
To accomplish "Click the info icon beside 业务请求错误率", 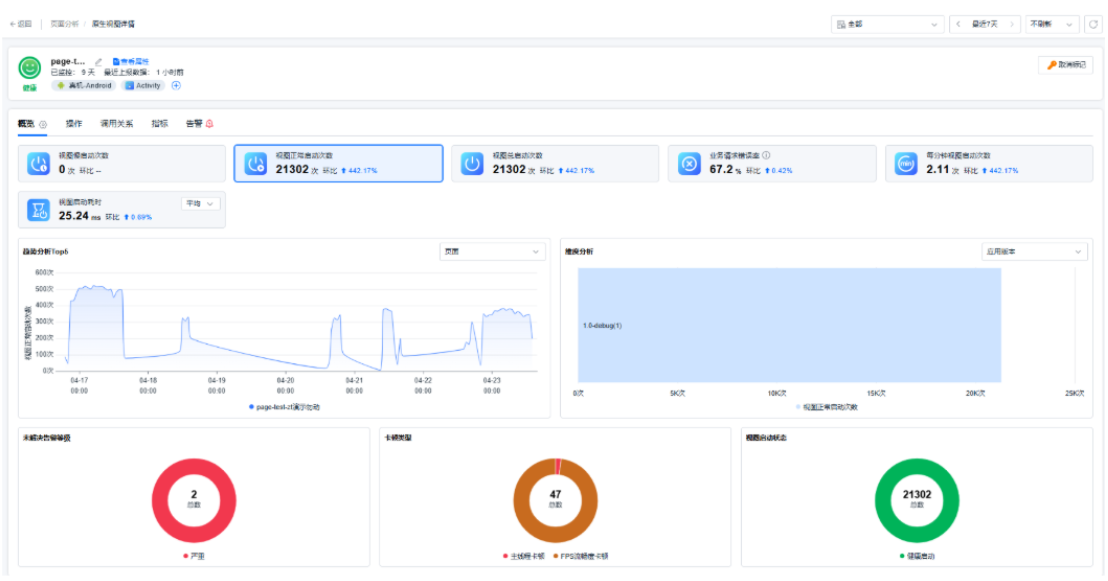I will (x=766, y=155).
